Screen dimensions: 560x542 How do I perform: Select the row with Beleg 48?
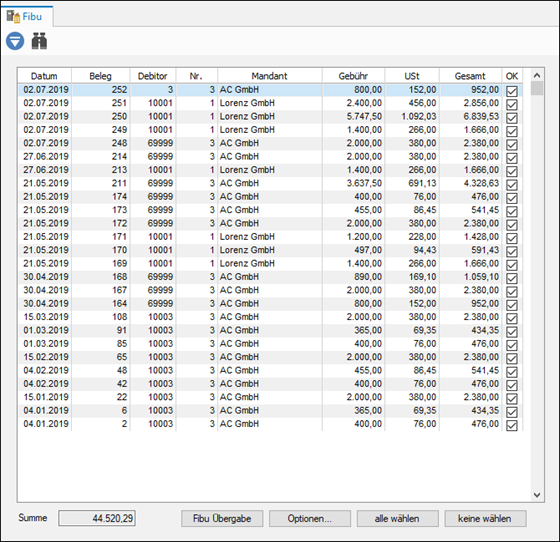pos(270,370)
